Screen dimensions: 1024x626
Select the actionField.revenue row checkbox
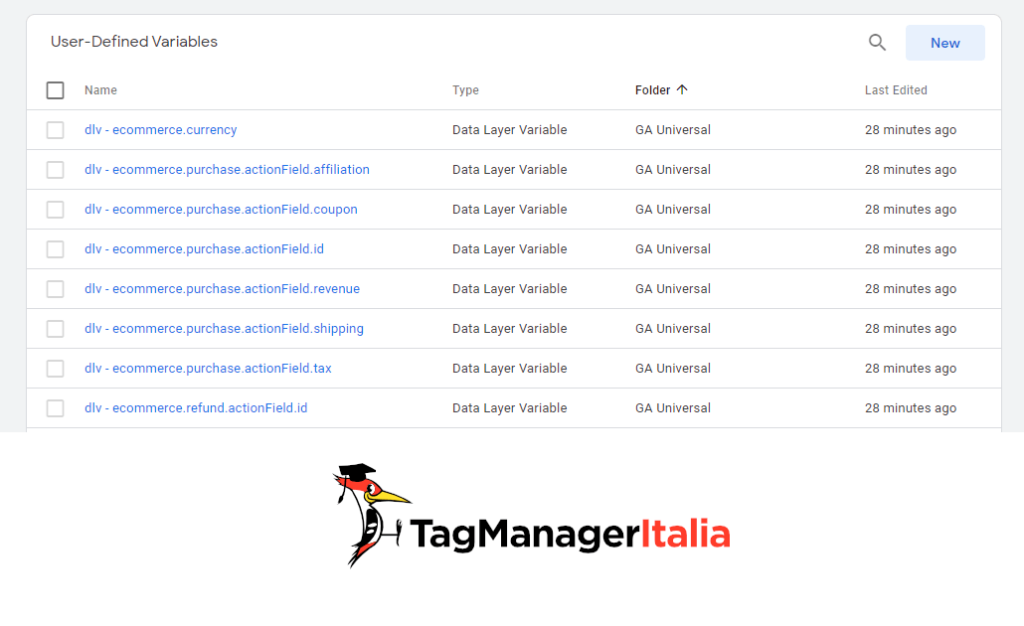(56, 289)
